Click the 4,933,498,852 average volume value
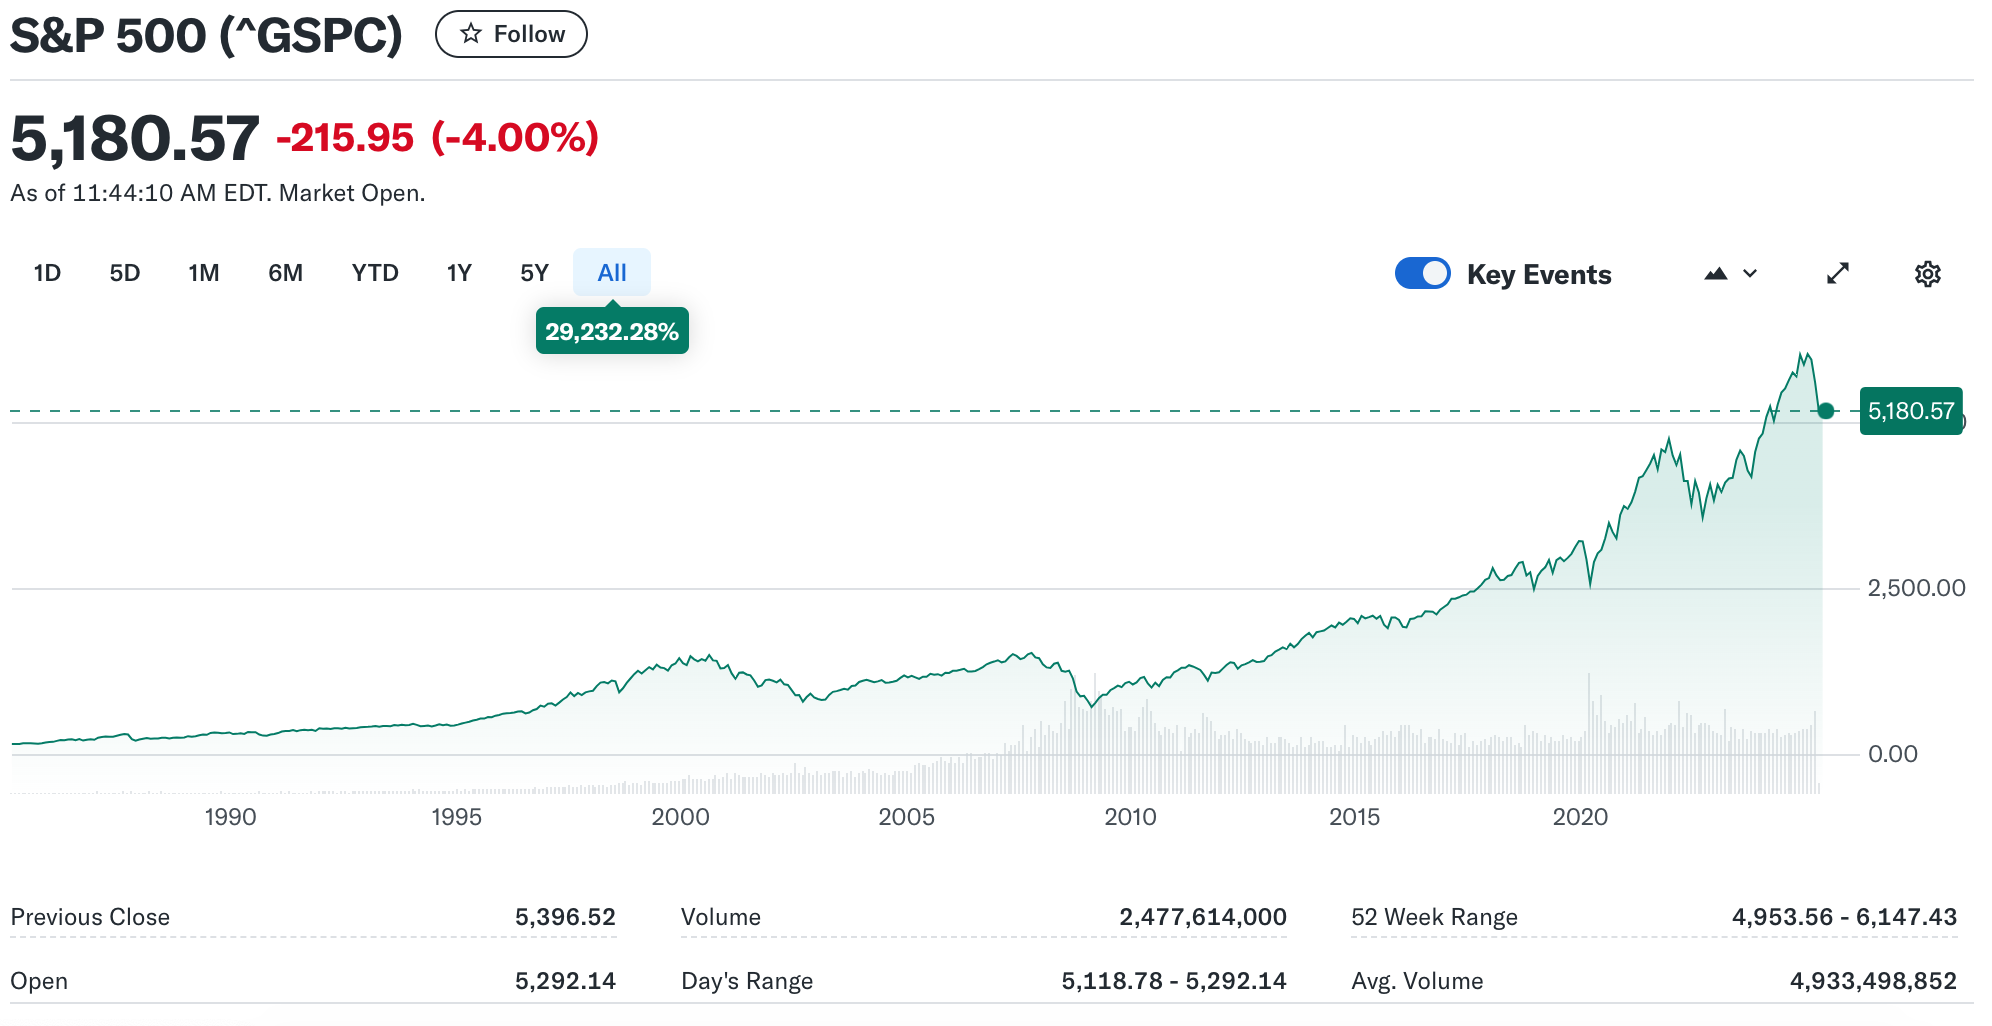Viewport: 1992px width, 1026px height. 1873,981
